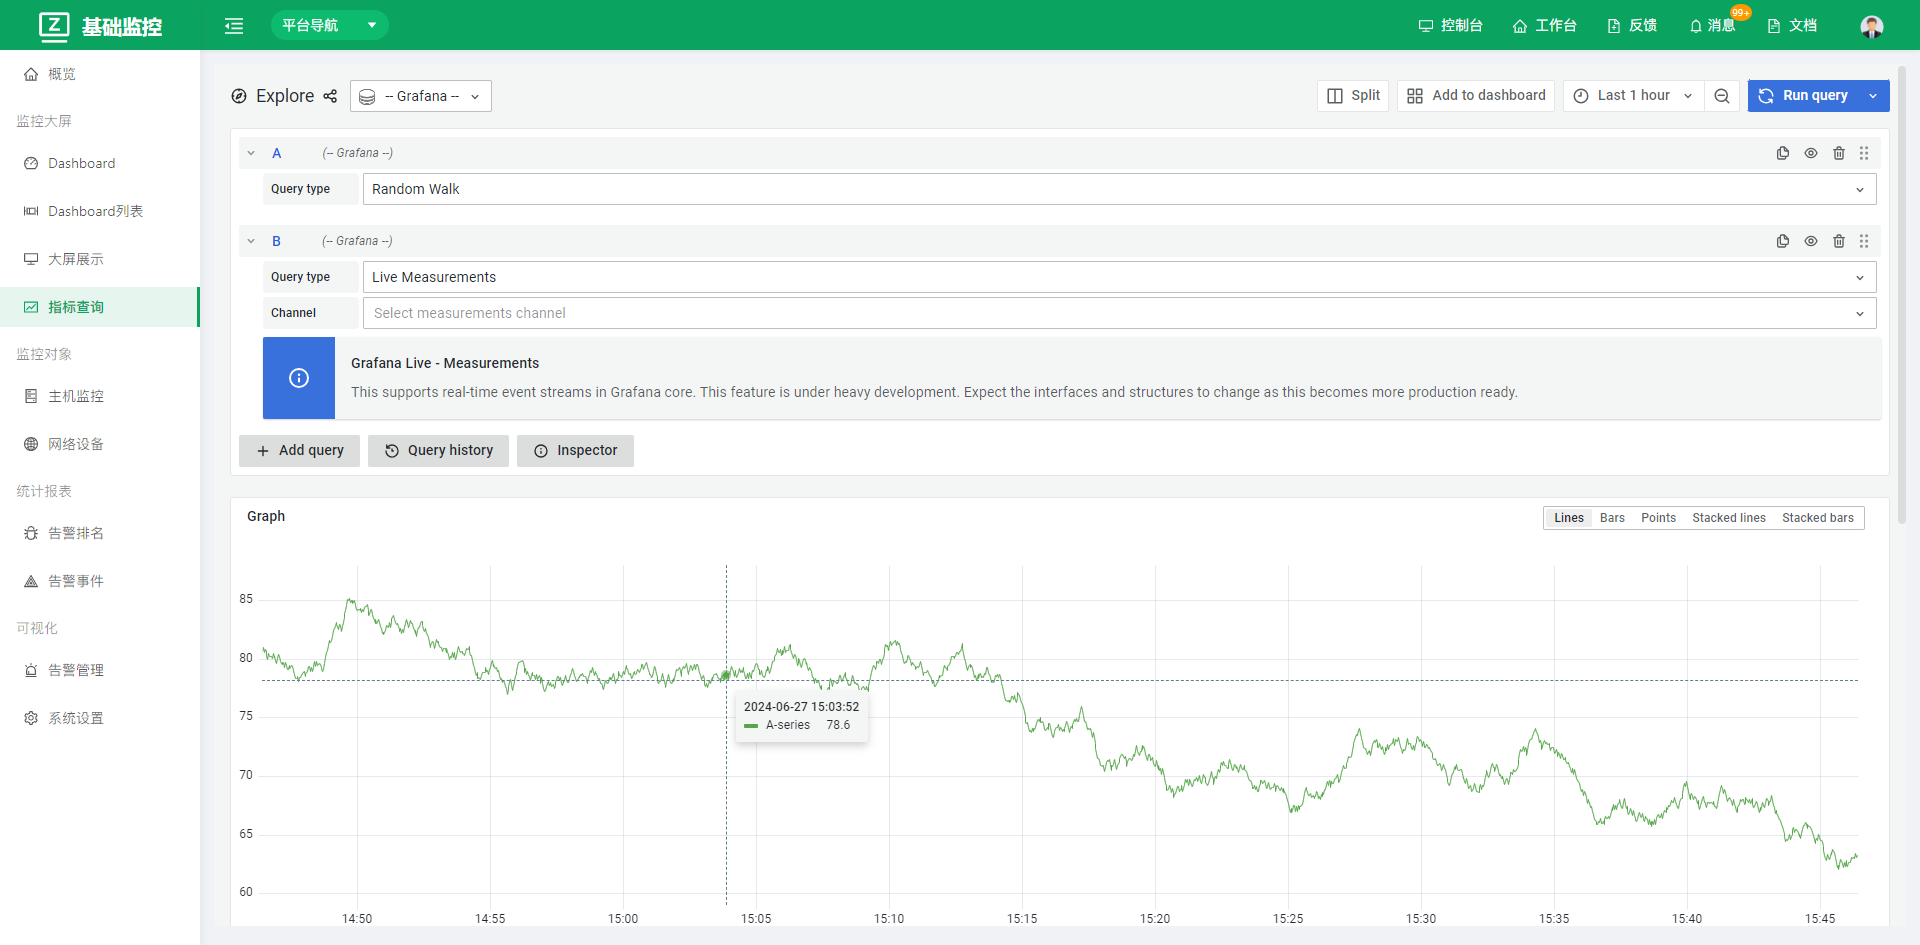1920x945 pixels.
Task: Select the Lines graph style
Action: 1568,518
